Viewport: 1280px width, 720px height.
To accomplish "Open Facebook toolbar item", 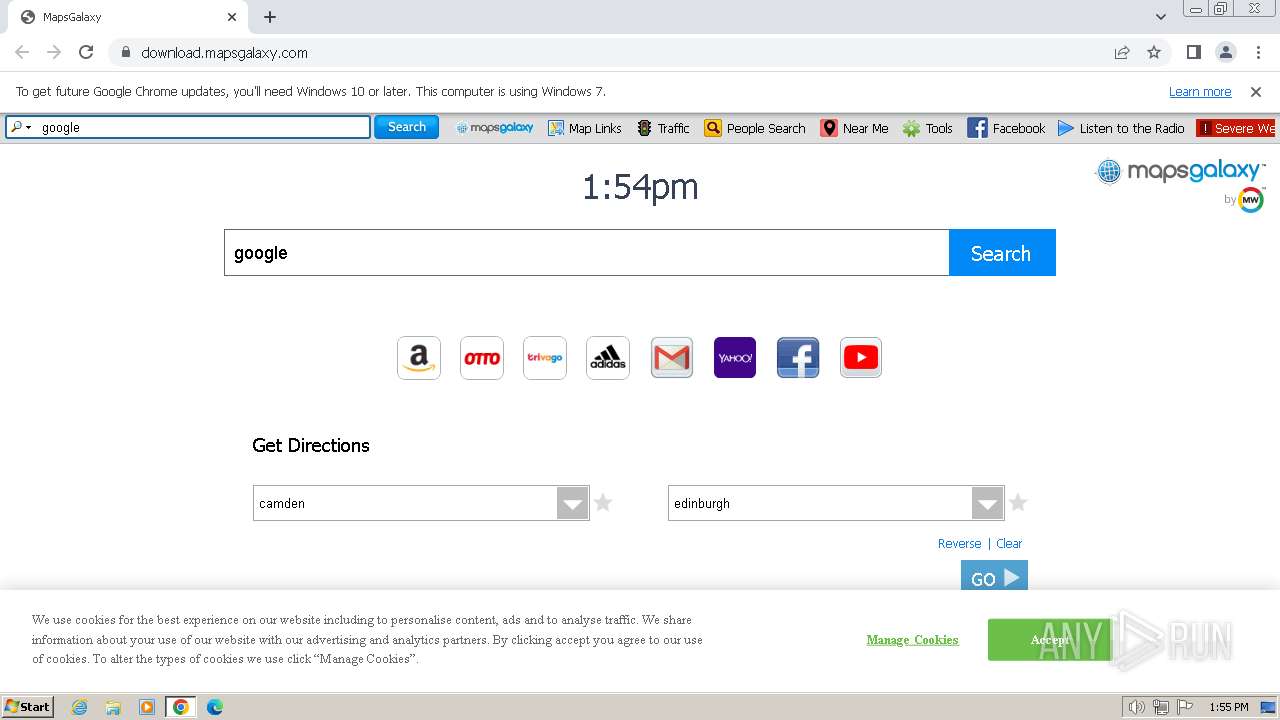I will pos(1007,128).
